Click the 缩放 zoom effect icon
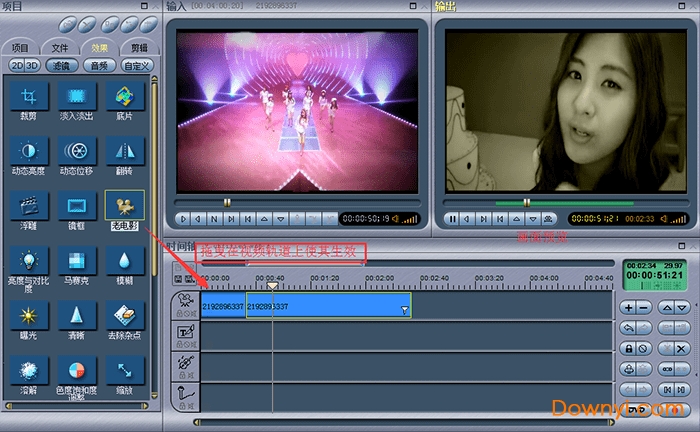Screen dimensions: 700x432 (x=124, y=372)
